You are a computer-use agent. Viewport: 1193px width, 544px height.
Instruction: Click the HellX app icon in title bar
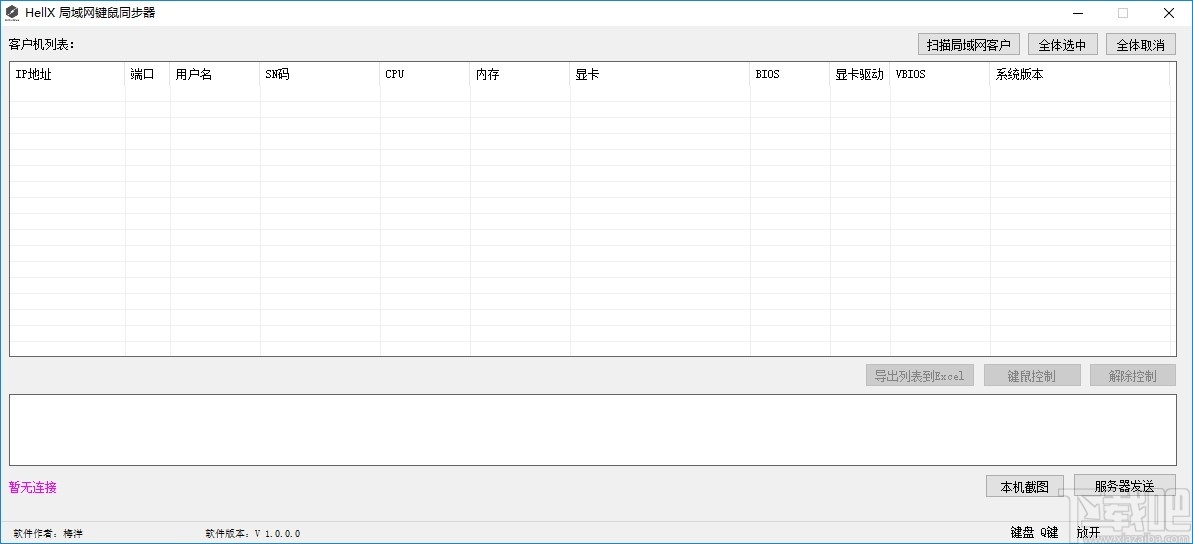(12, 13)
